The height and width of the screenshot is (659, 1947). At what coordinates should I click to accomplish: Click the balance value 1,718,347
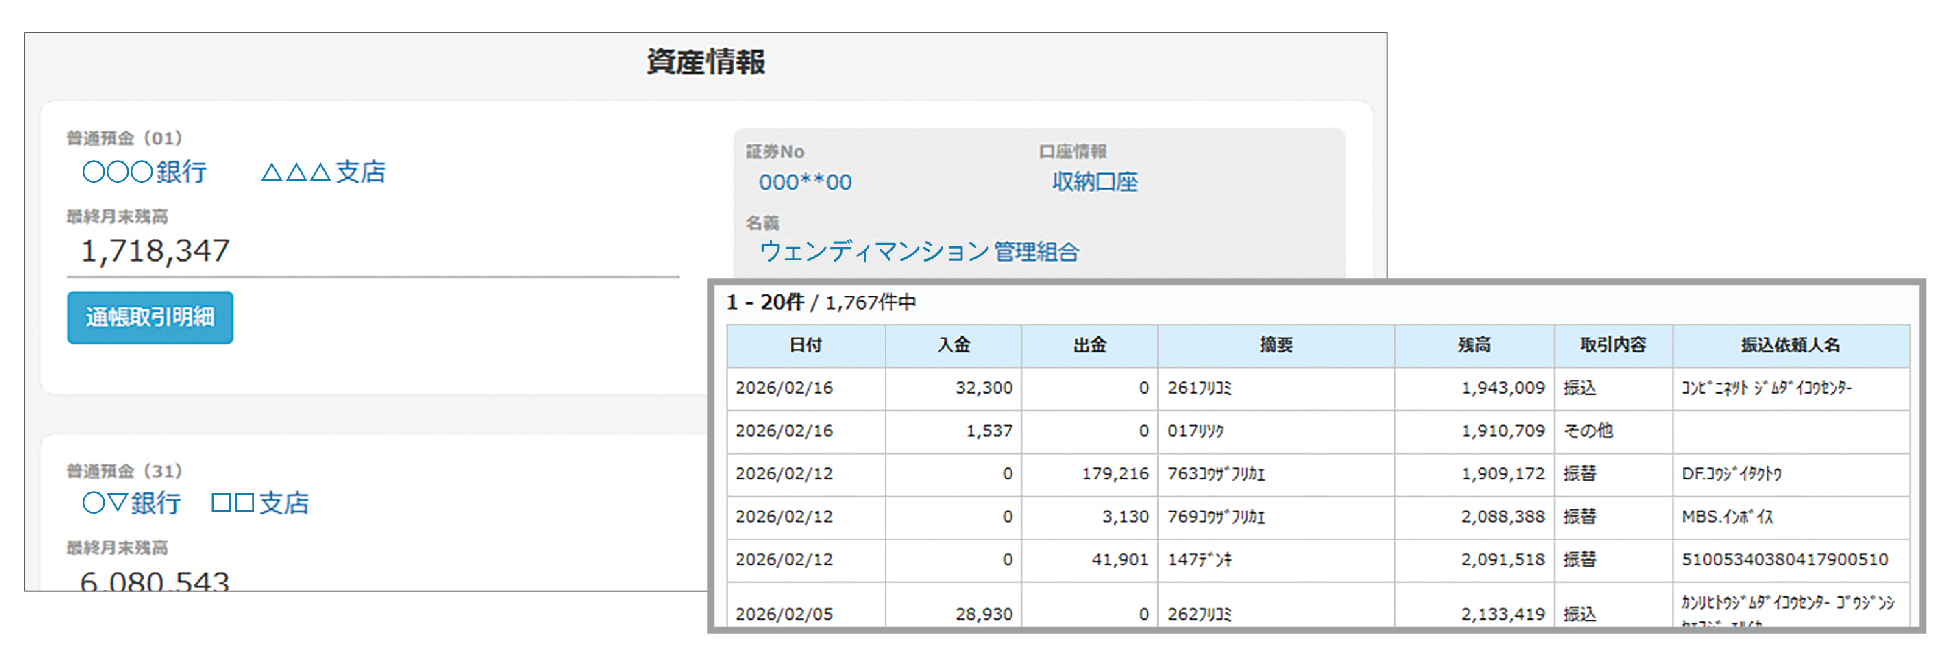click(x=155, y=251)
